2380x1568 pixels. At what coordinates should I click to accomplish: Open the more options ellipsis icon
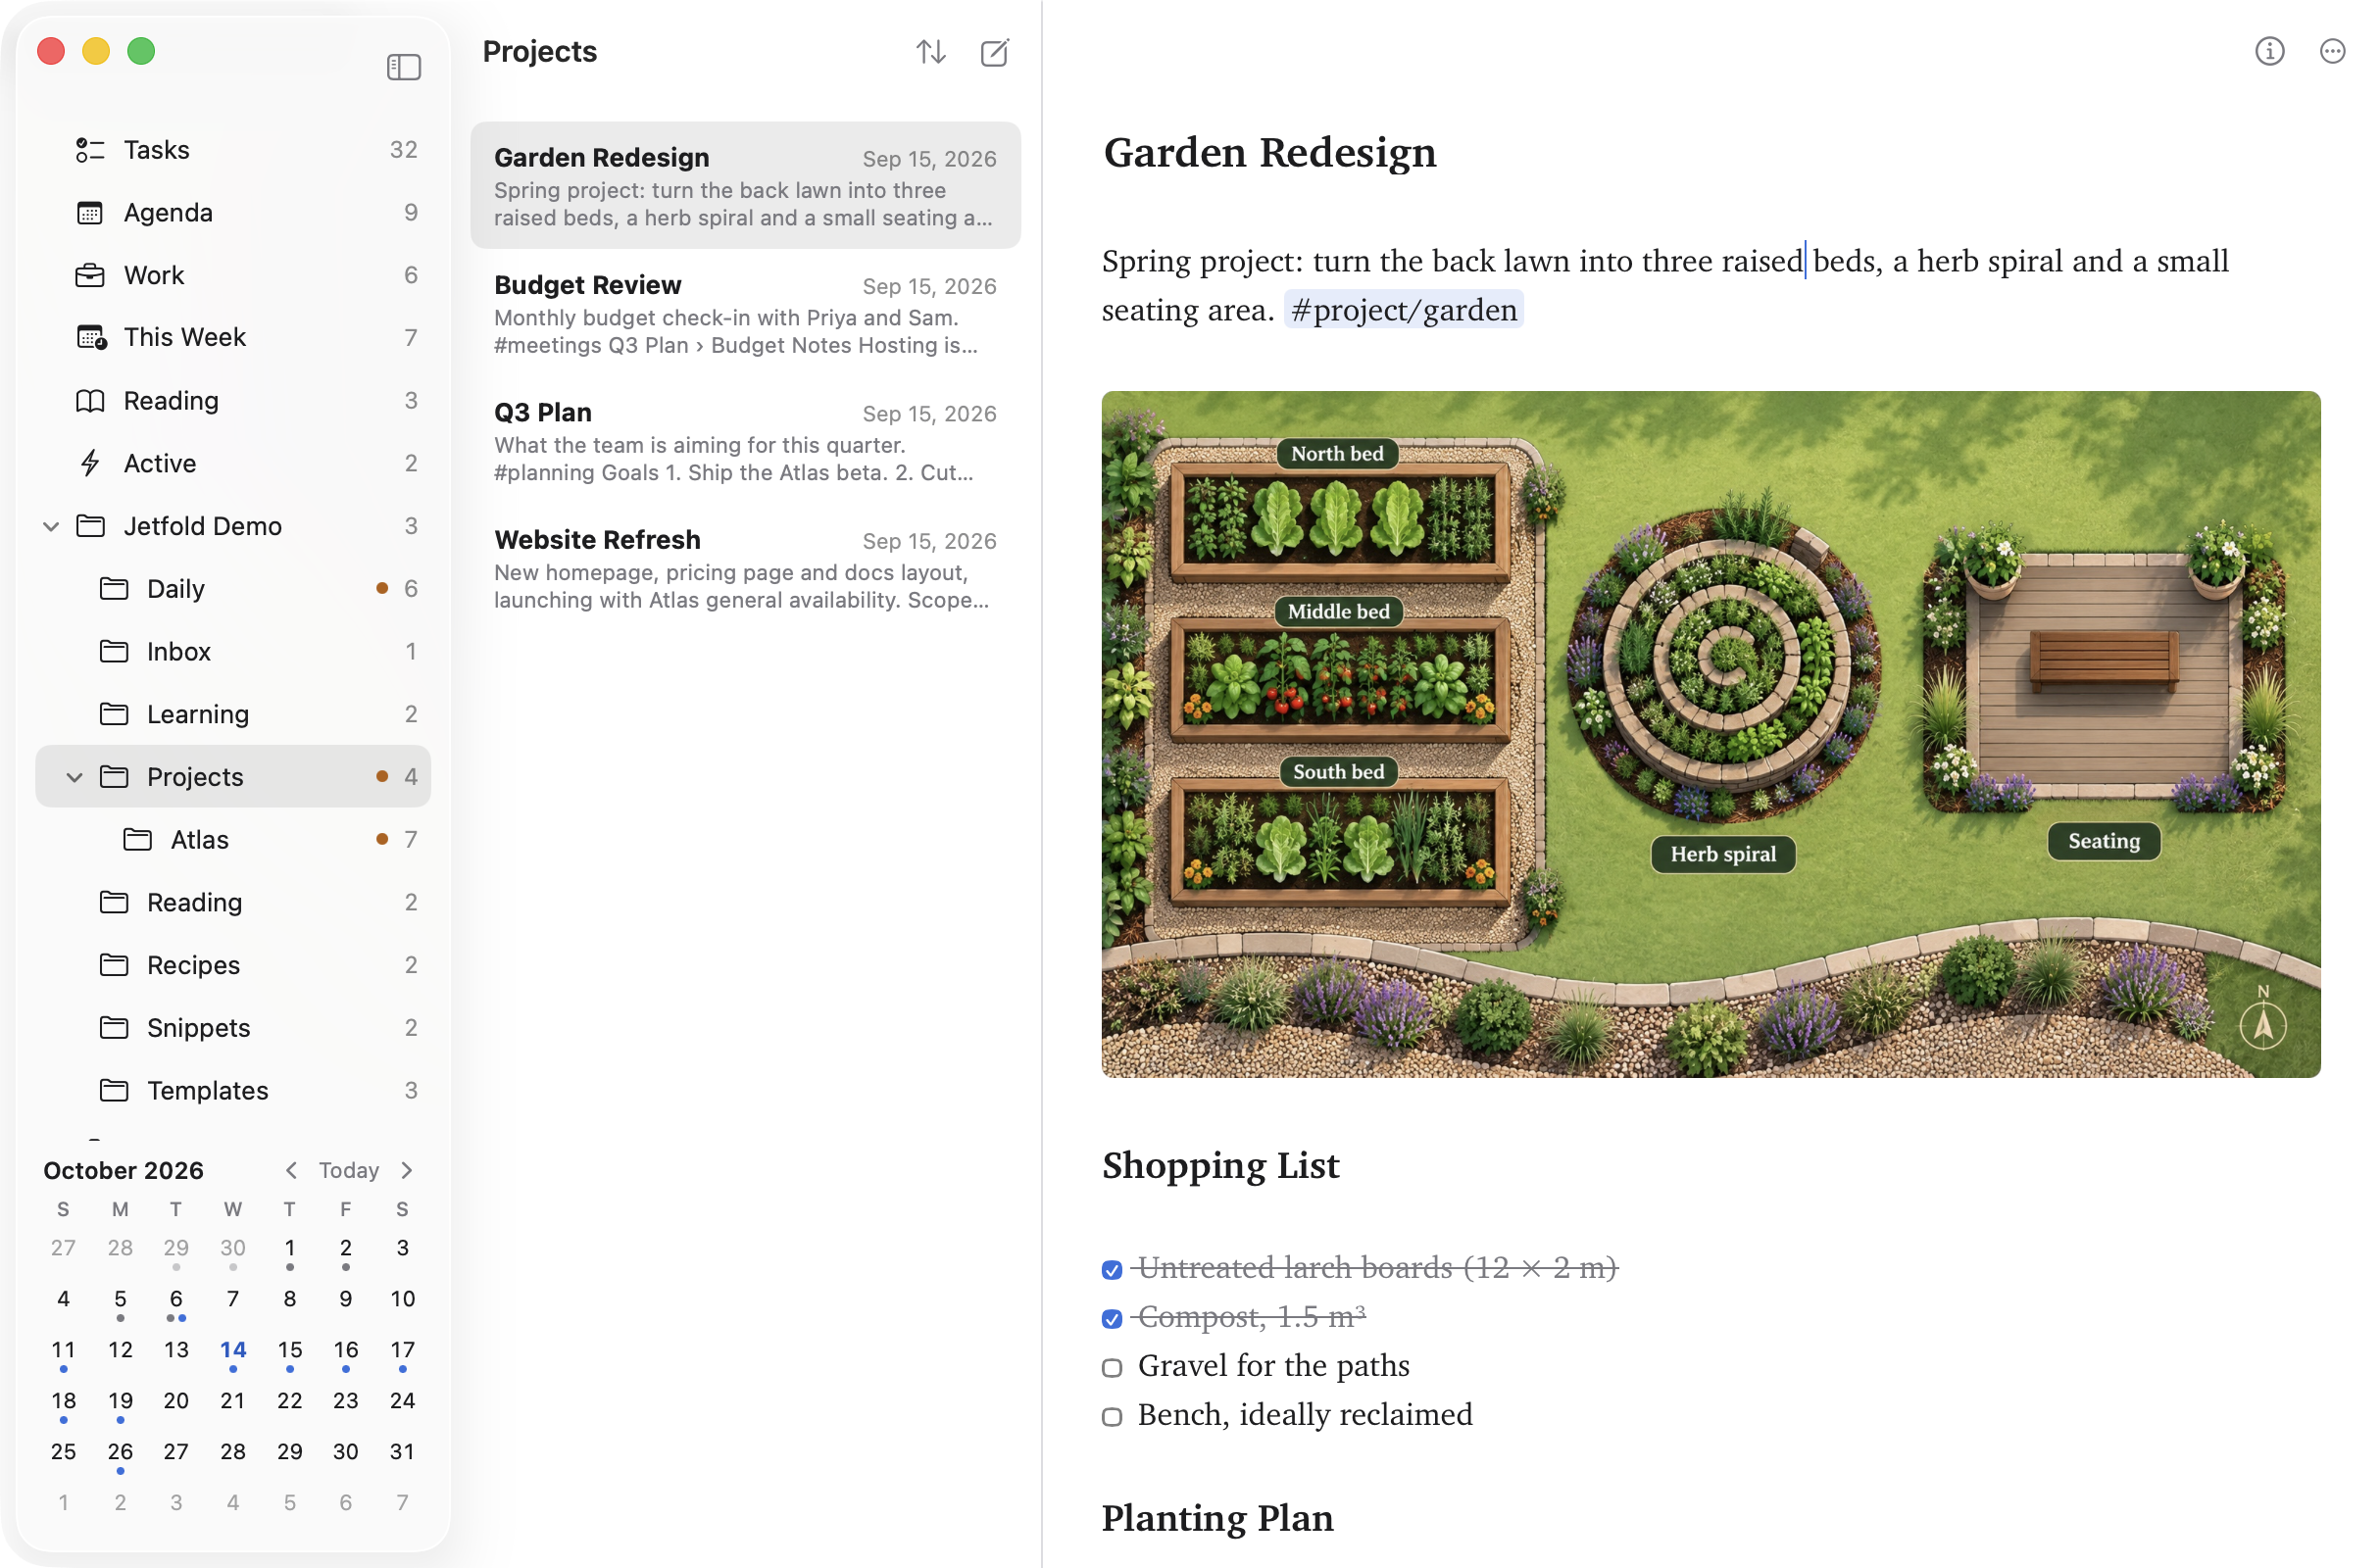[x=2332, y=51]
